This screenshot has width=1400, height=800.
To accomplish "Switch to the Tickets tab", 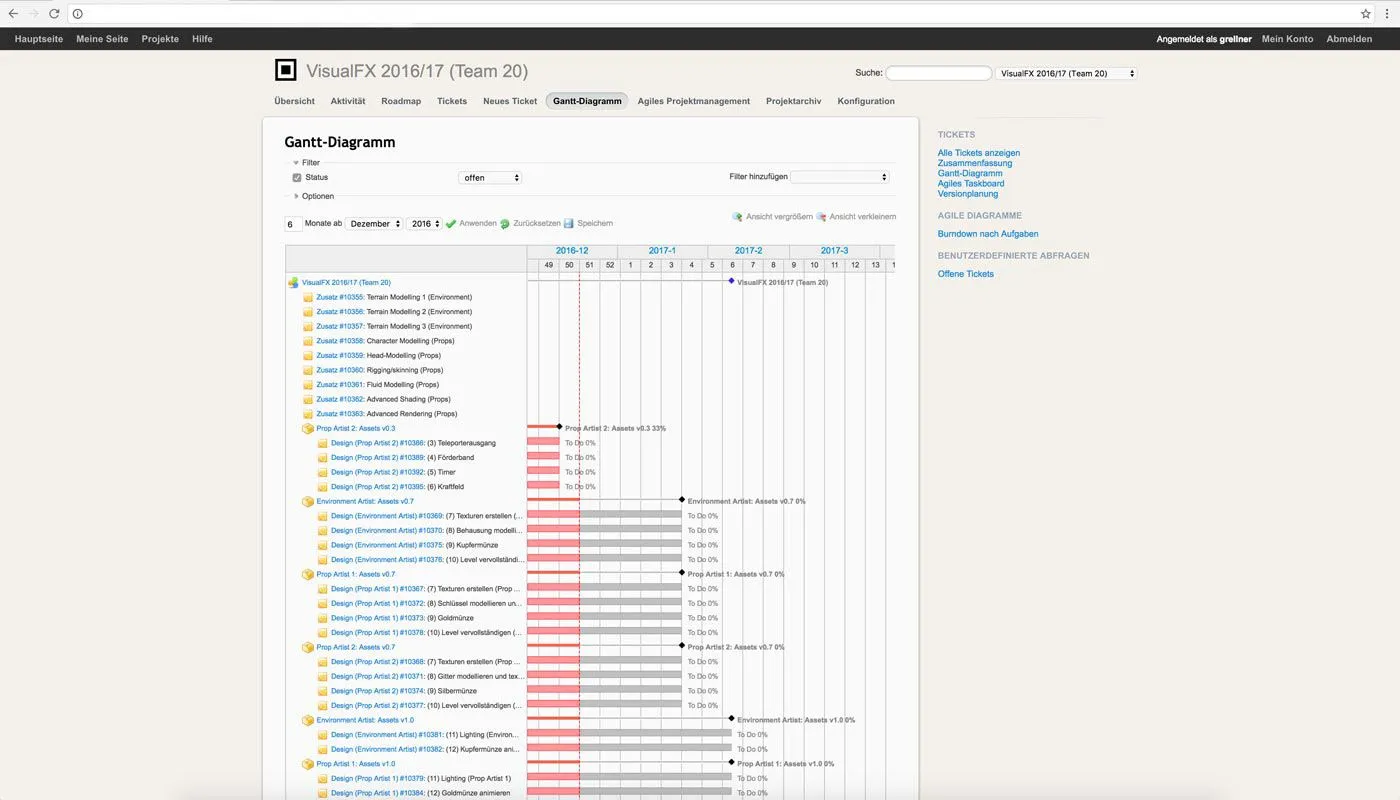I will [452, 101].
